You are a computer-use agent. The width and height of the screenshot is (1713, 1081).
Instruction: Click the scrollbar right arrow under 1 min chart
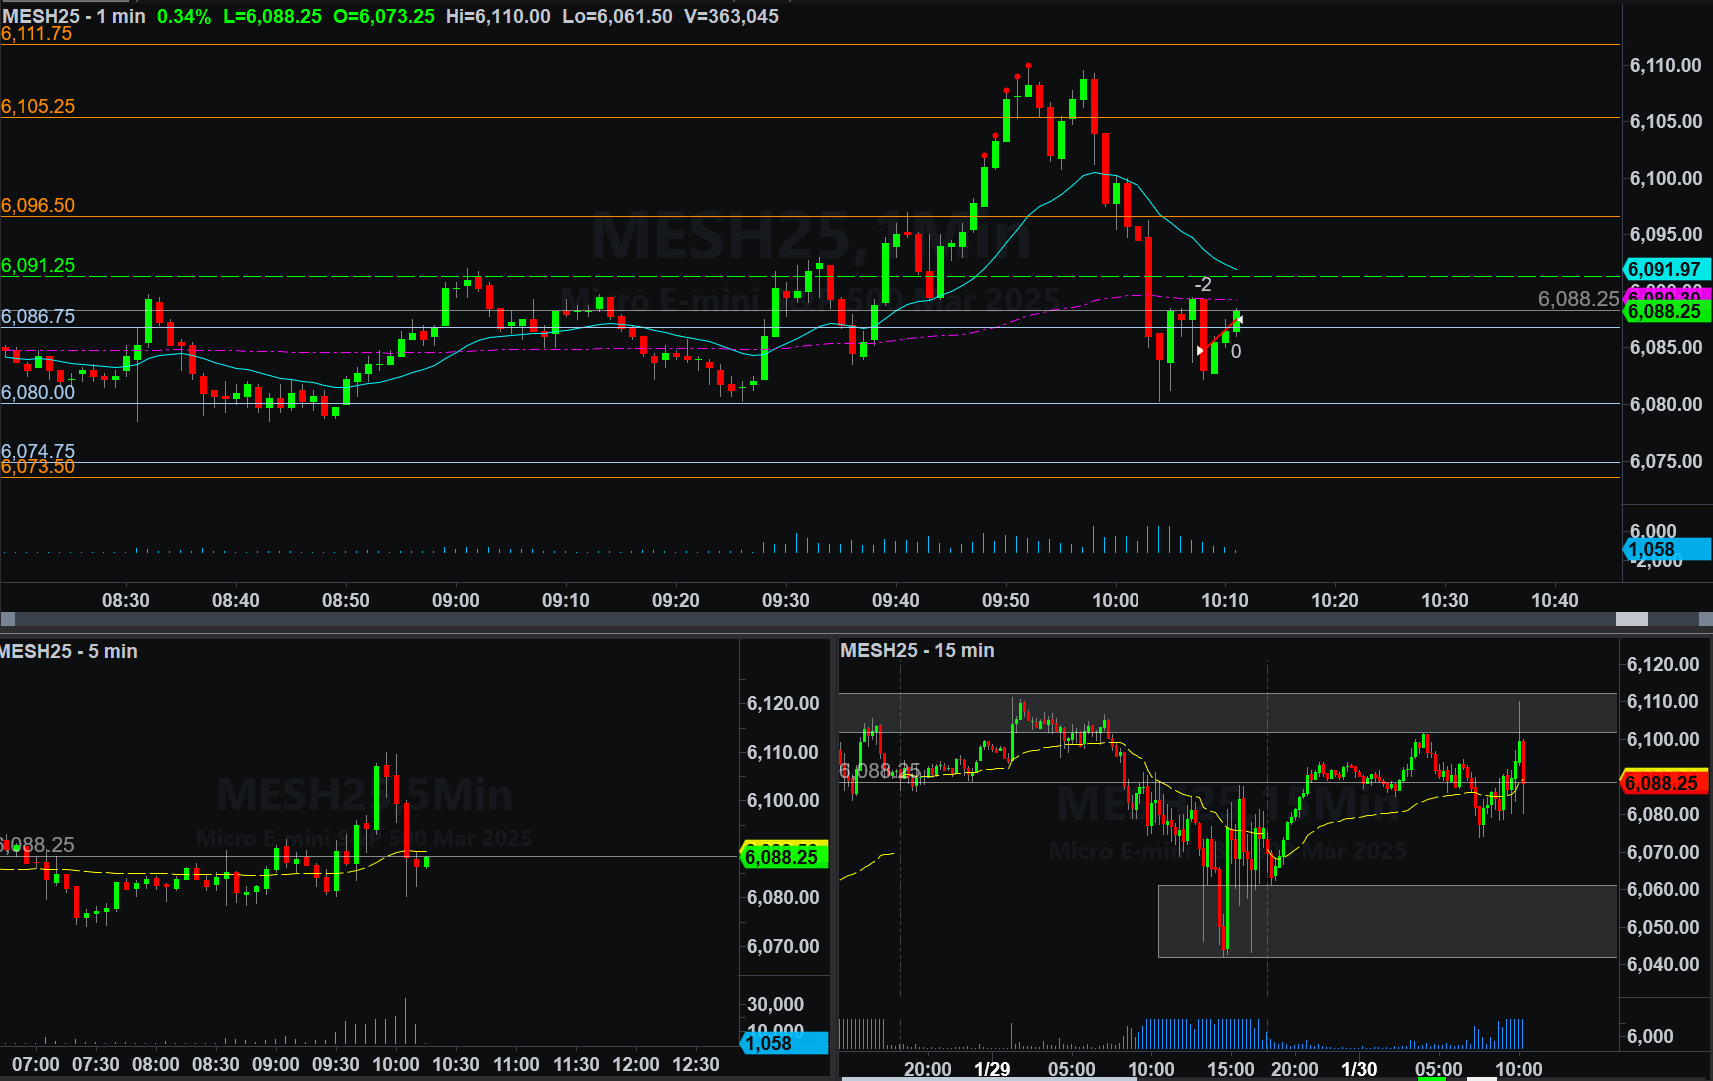[x=1705, y=620]
